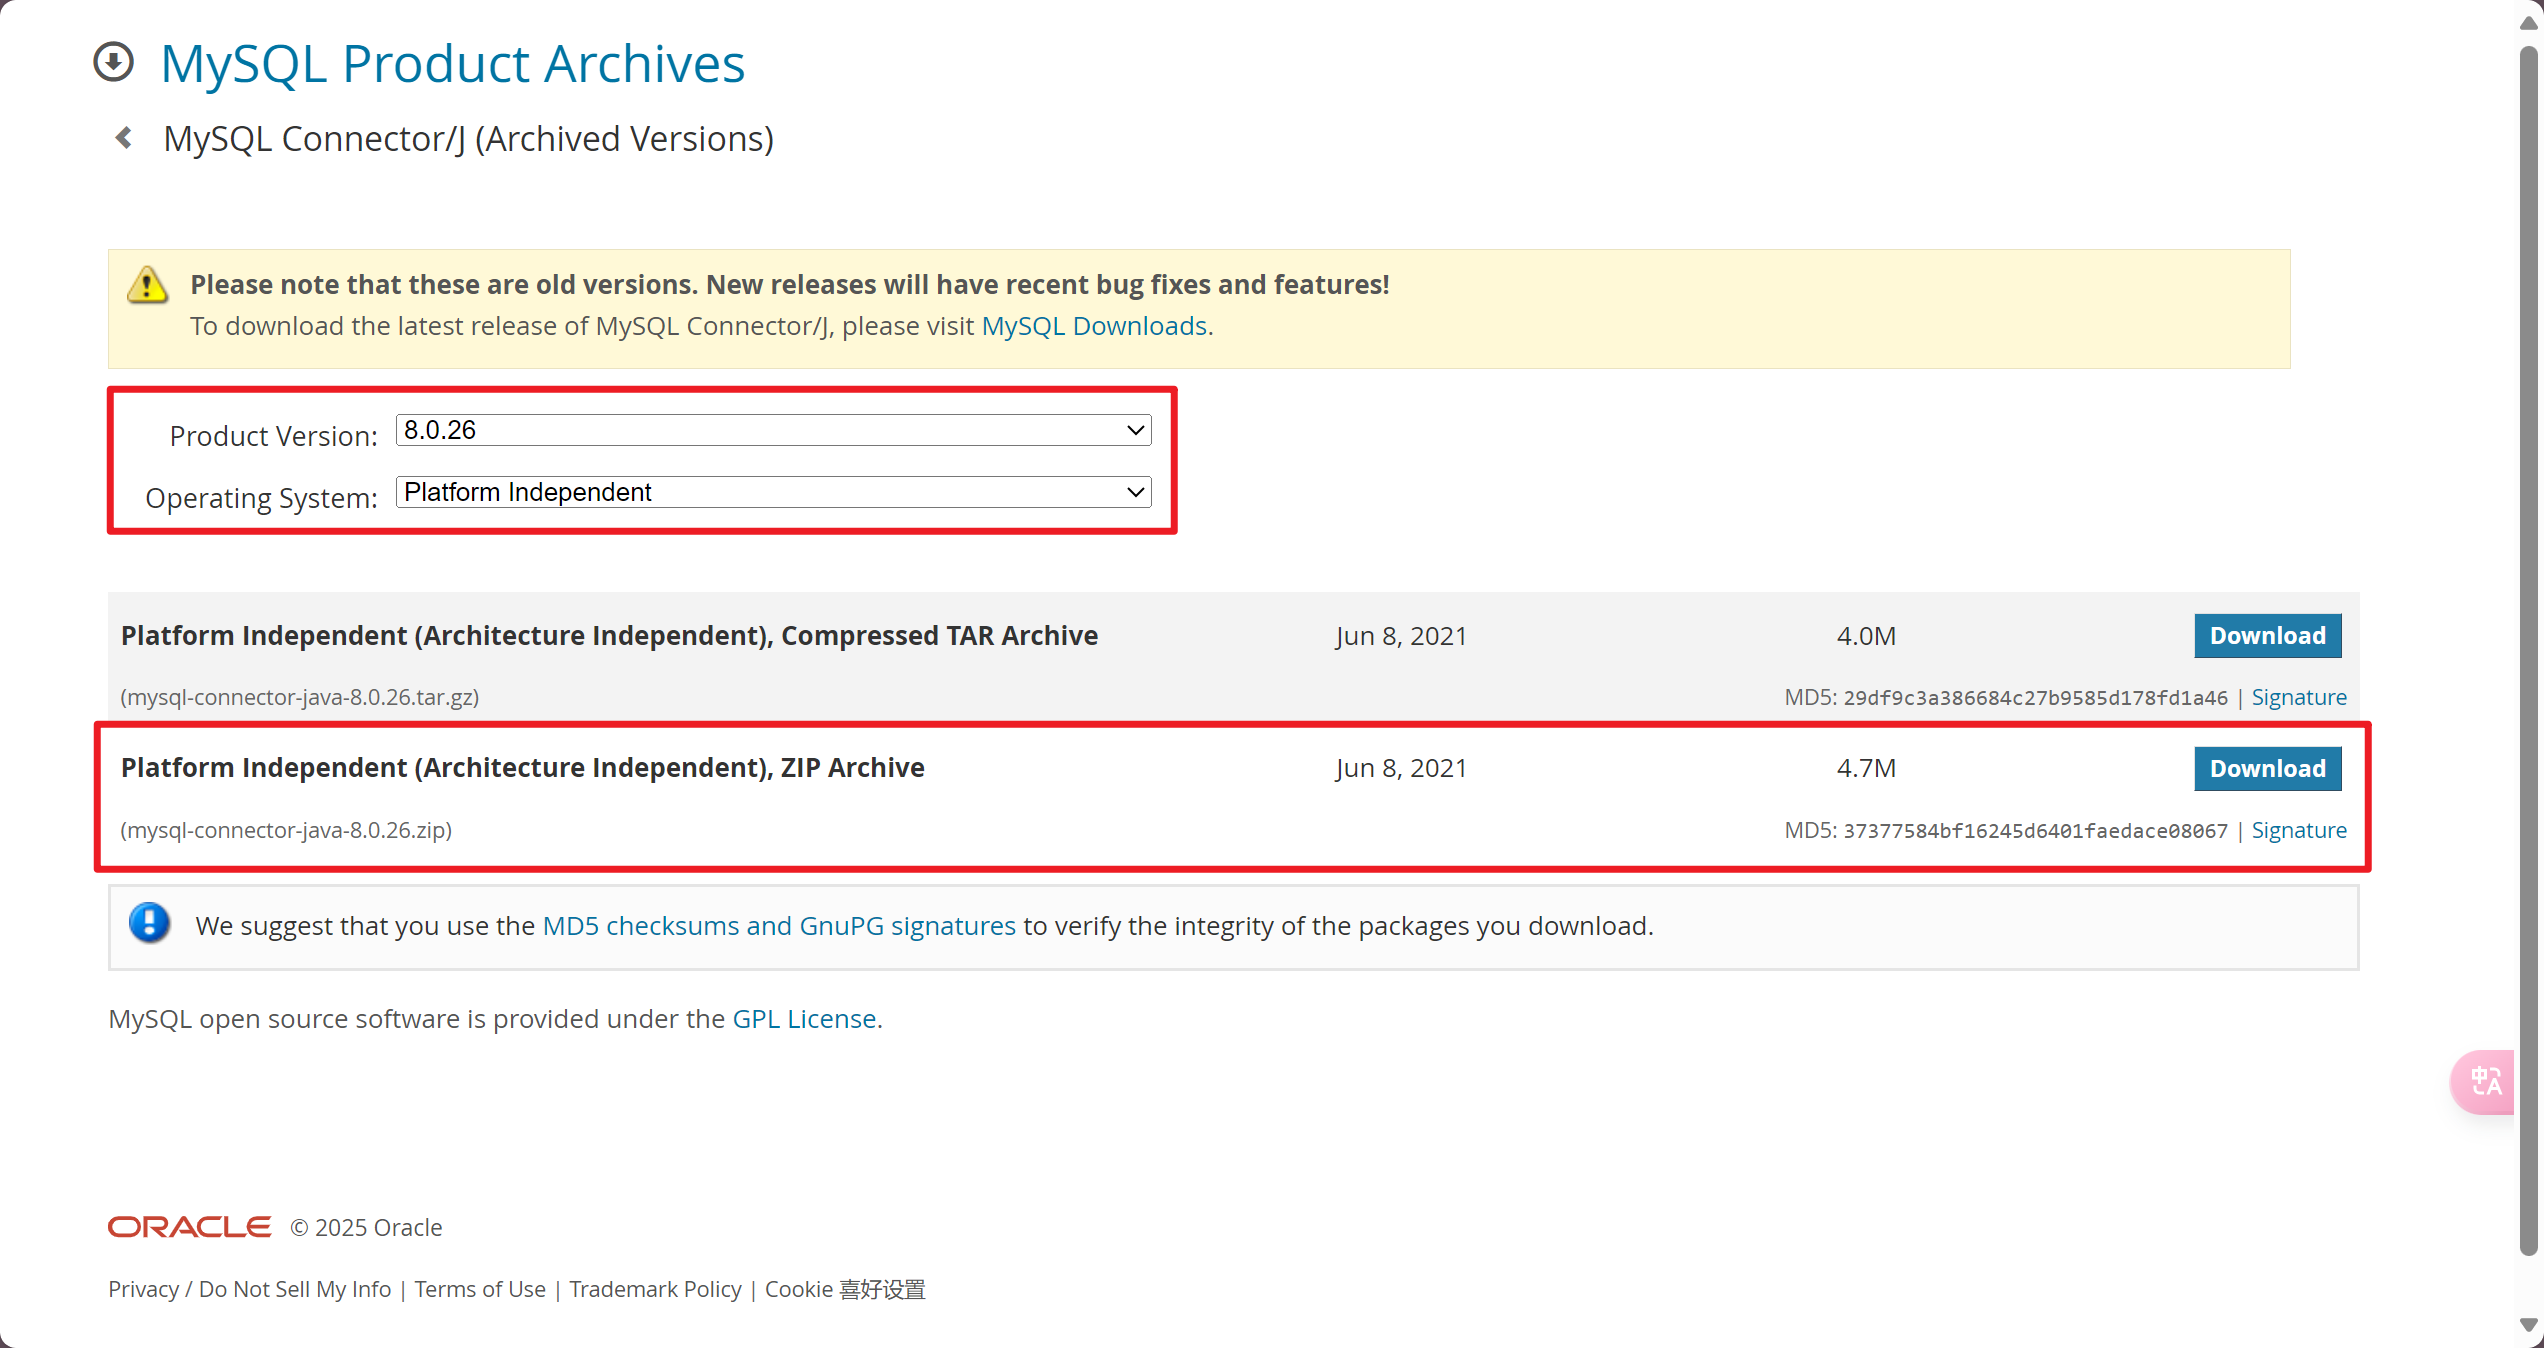Click the 4.7M file size value
The width and height of the screenshot is (2544, 1348).
pyautogui.click(x=1866, y=768)
